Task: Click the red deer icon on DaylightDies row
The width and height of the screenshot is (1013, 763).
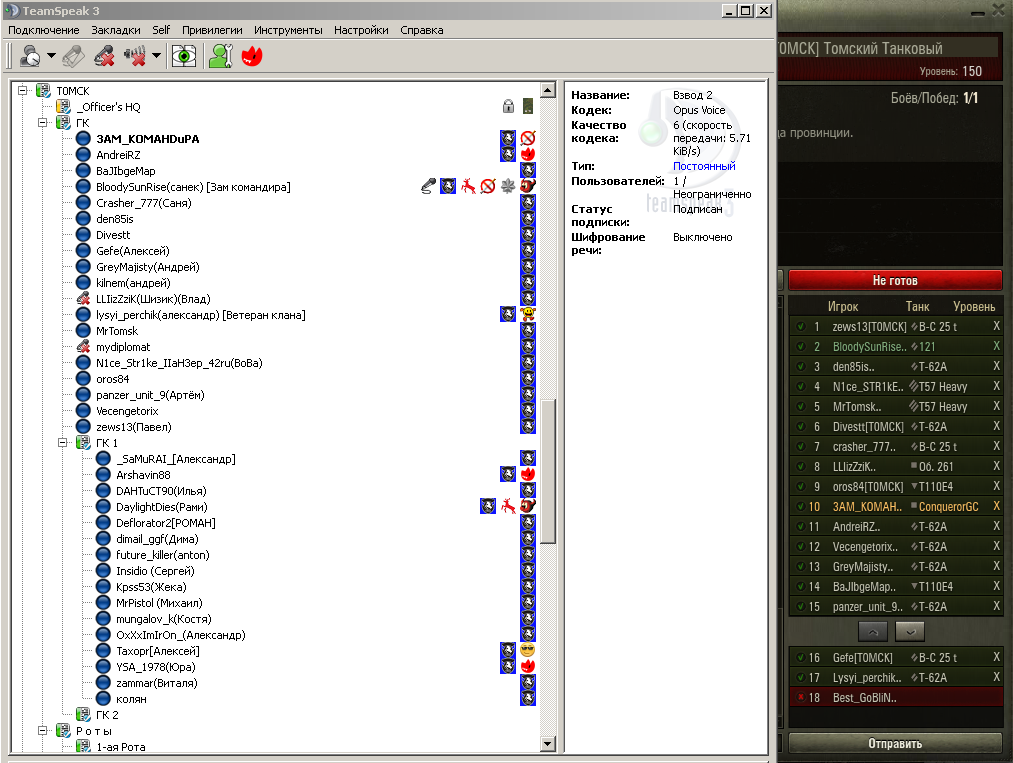Action: (x=508, y=506)
